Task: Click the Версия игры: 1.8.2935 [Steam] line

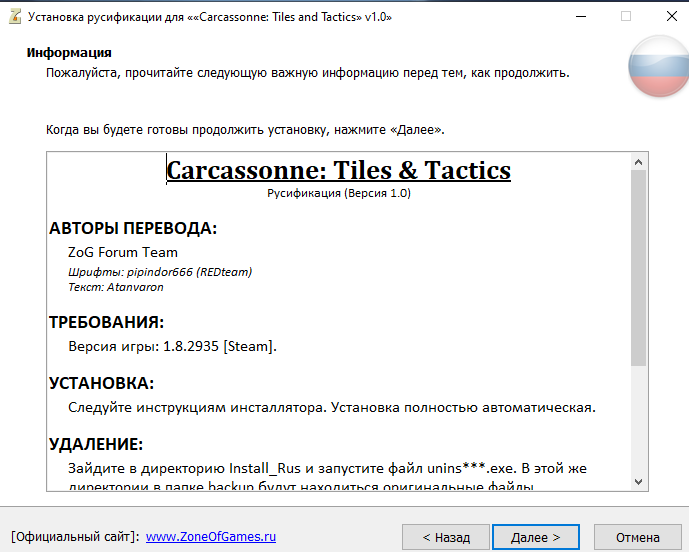Action: [x=172, y=346]
